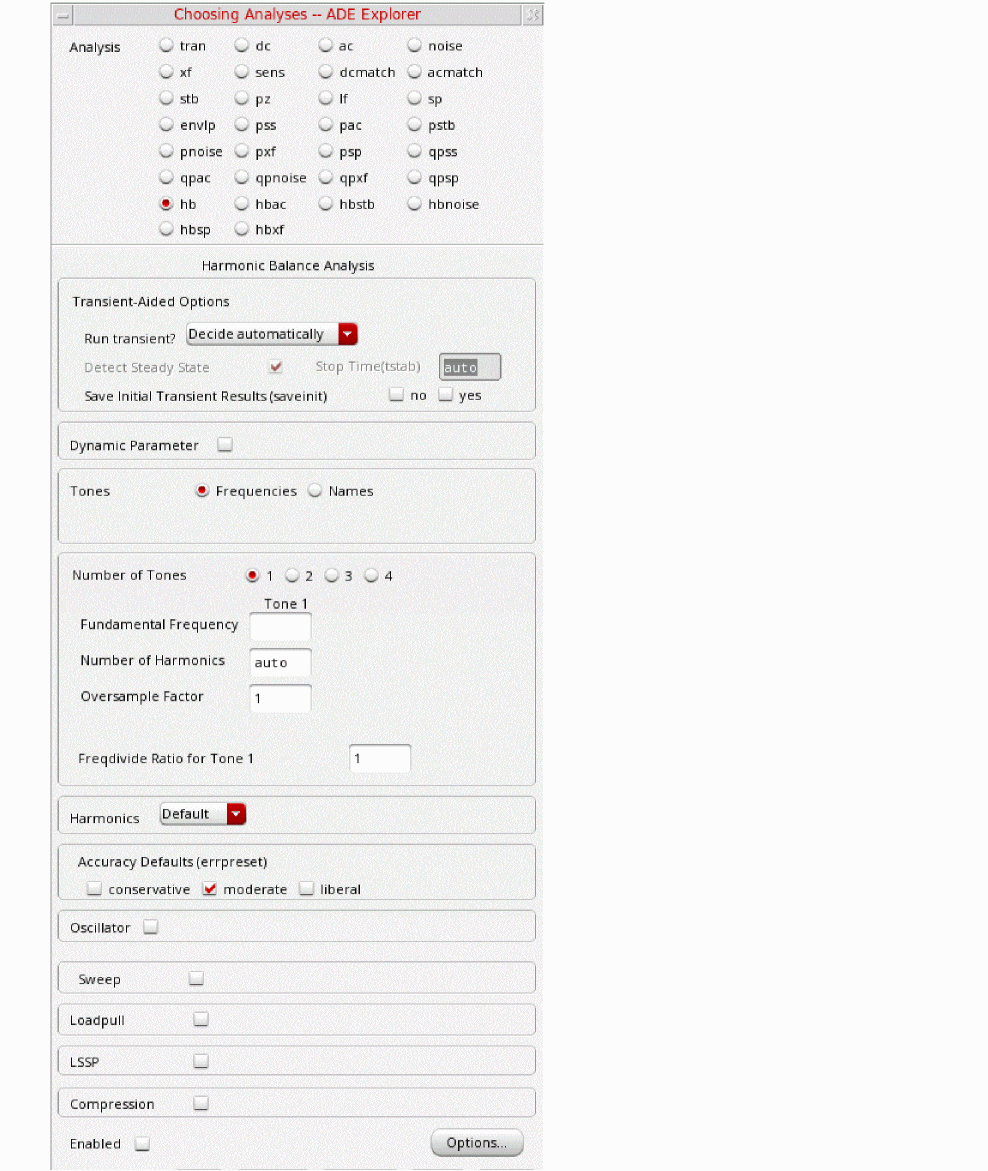Choose Tones by Names
988x1171 pixels.
point(315,491)
